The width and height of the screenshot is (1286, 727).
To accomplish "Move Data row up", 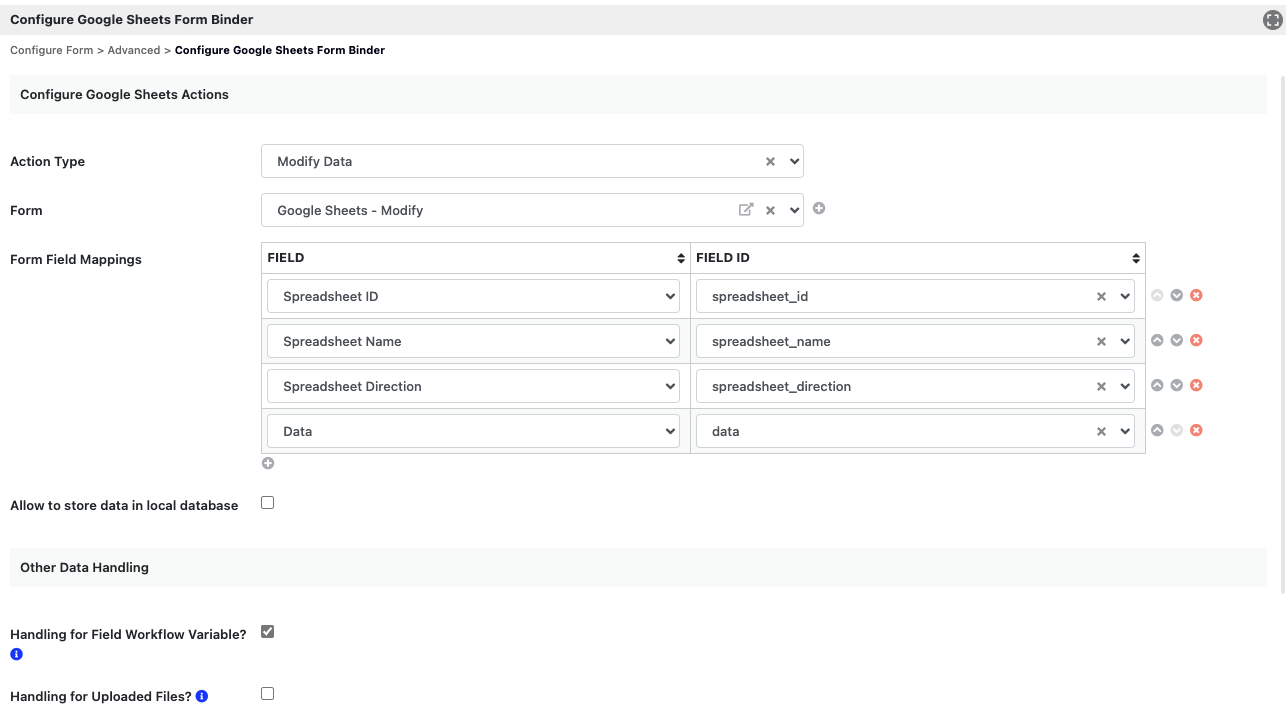I will click(x=1157, y=430).
